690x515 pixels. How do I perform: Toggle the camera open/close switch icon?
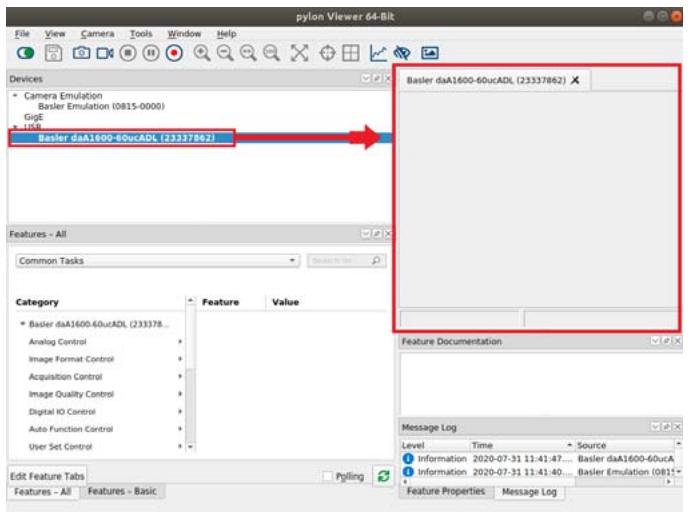tap(25, 53)
